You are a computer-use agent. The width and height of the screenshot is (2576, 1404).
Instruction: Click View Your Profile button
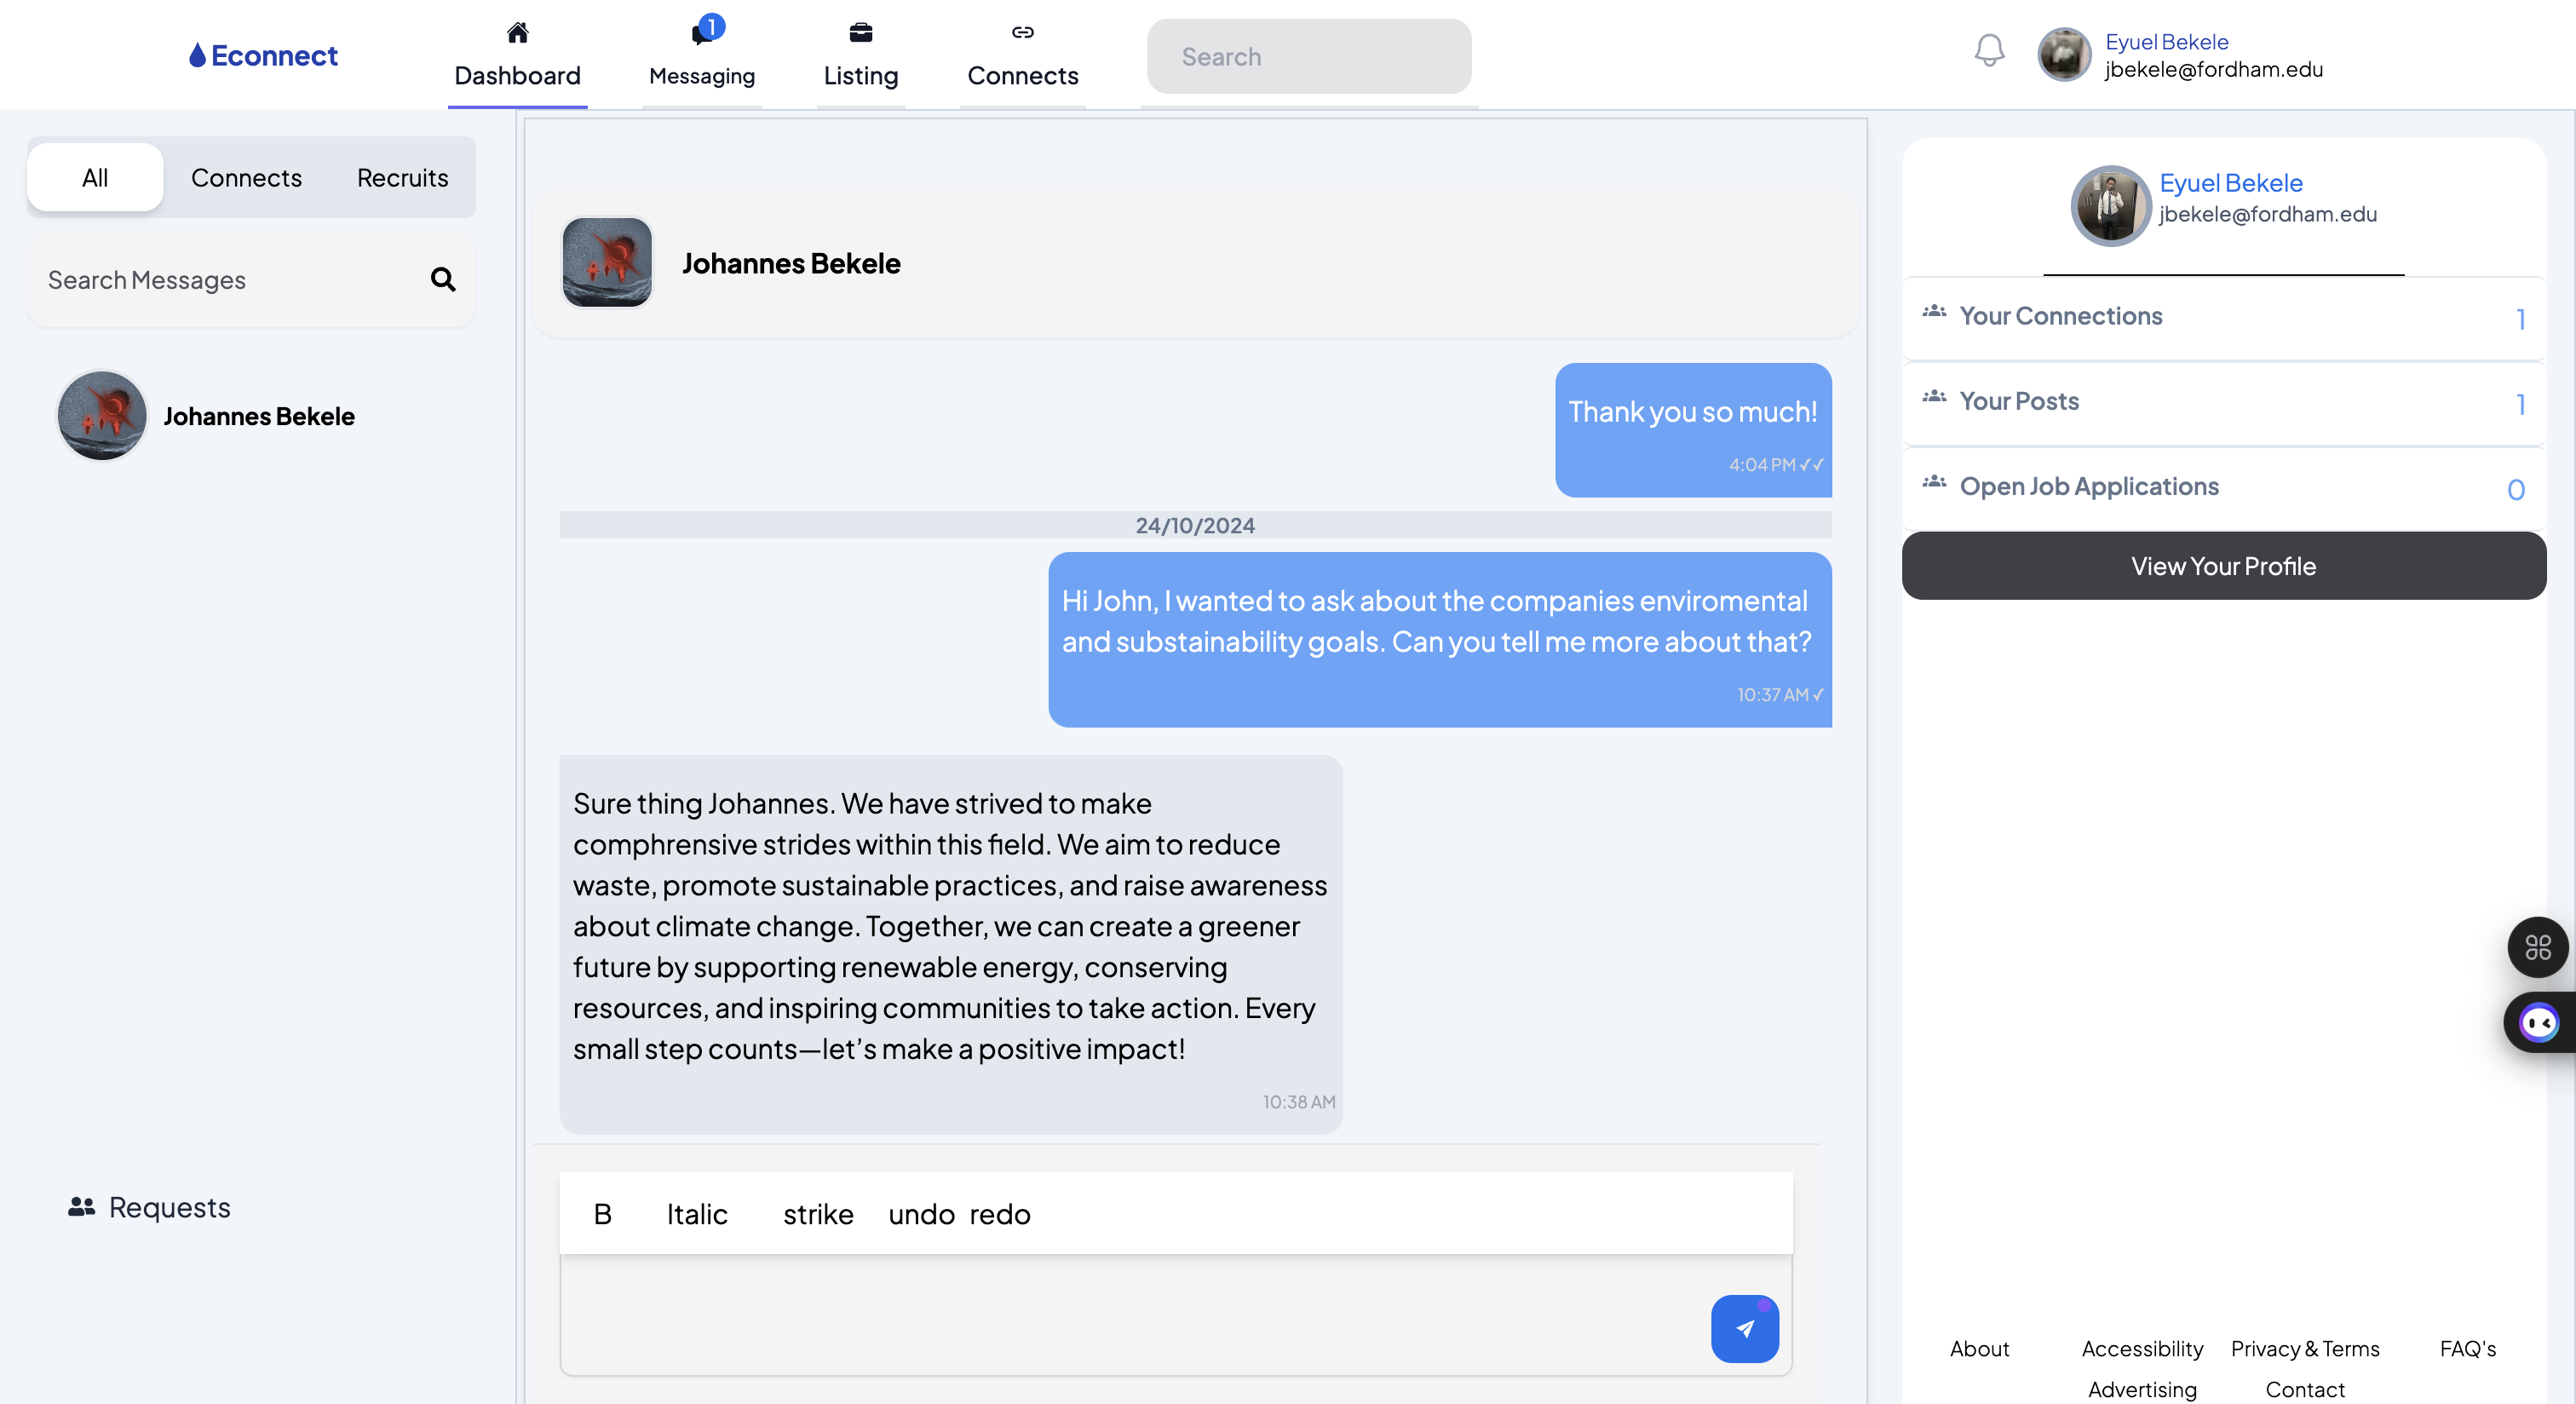point(2223,566)
